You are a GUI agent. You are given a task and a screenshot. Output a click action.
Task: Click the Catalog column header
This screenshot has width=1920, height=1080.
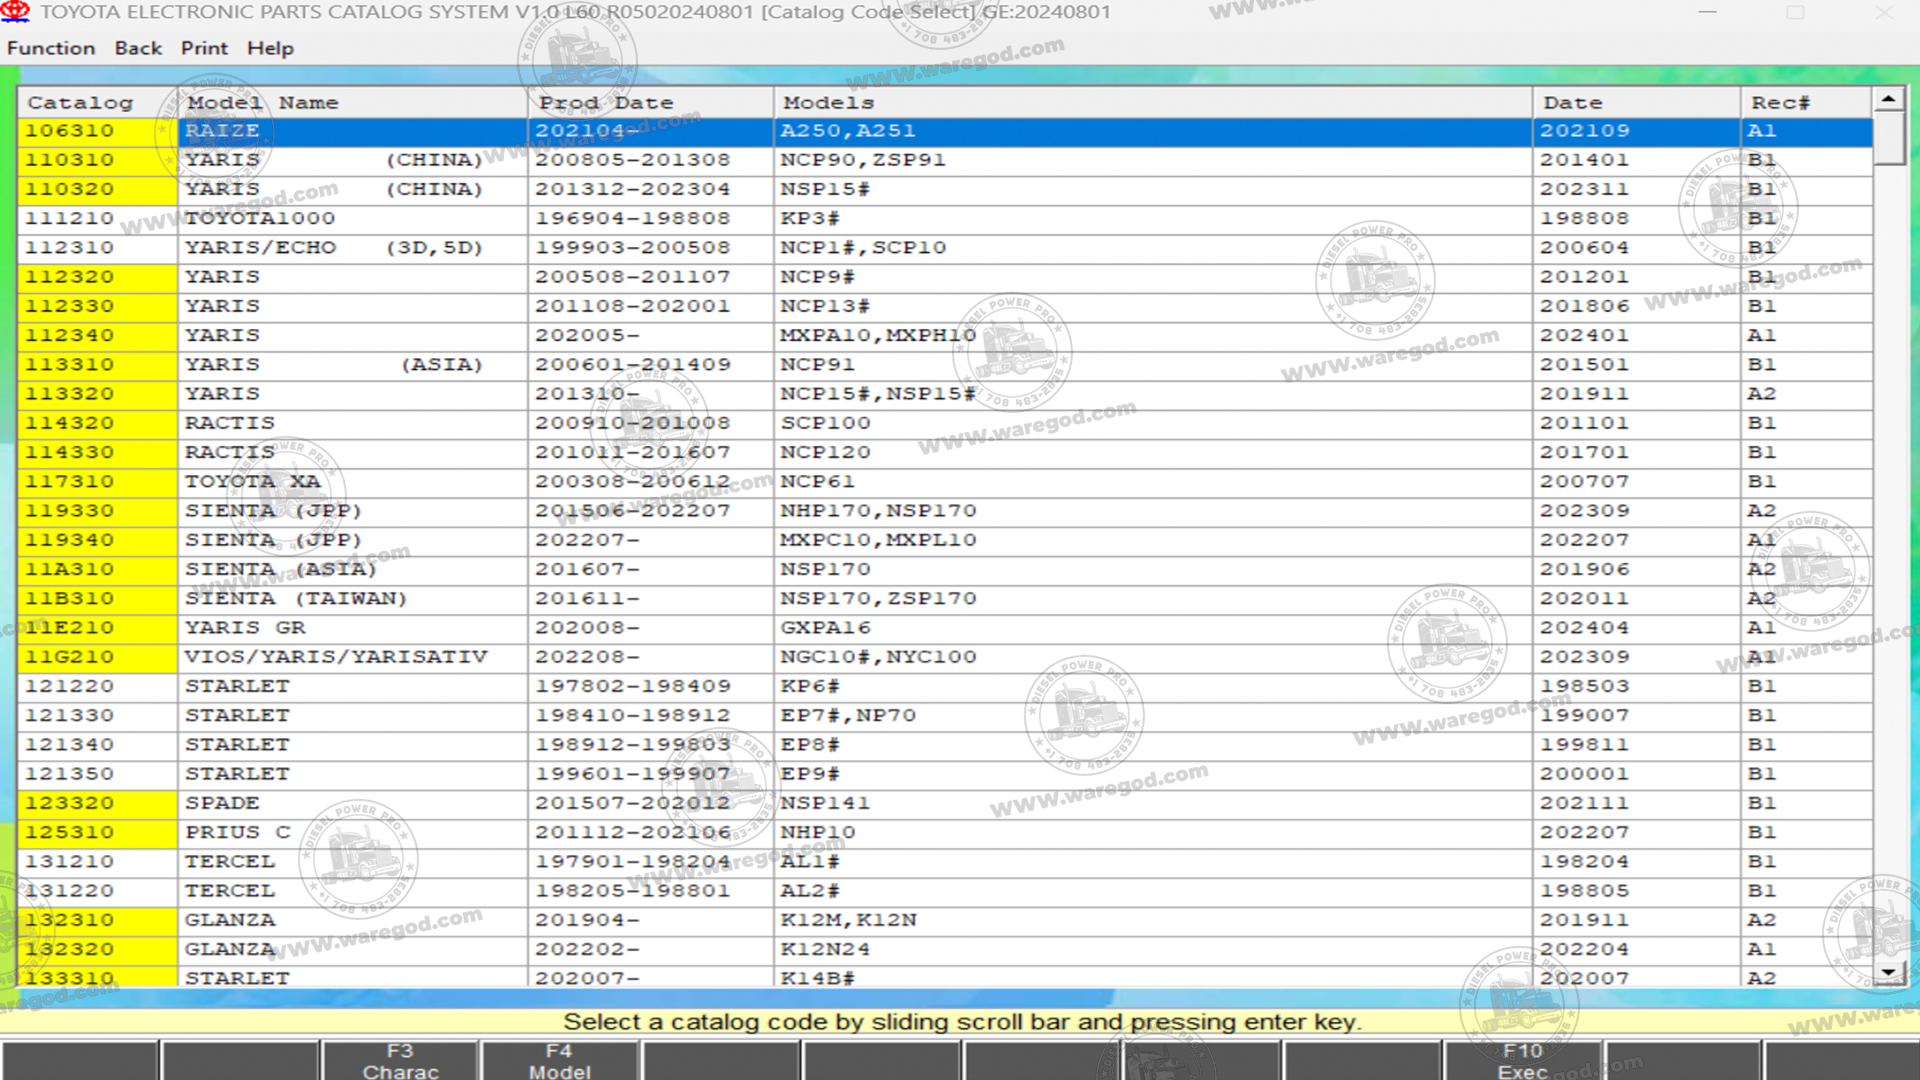pos(80,103)
